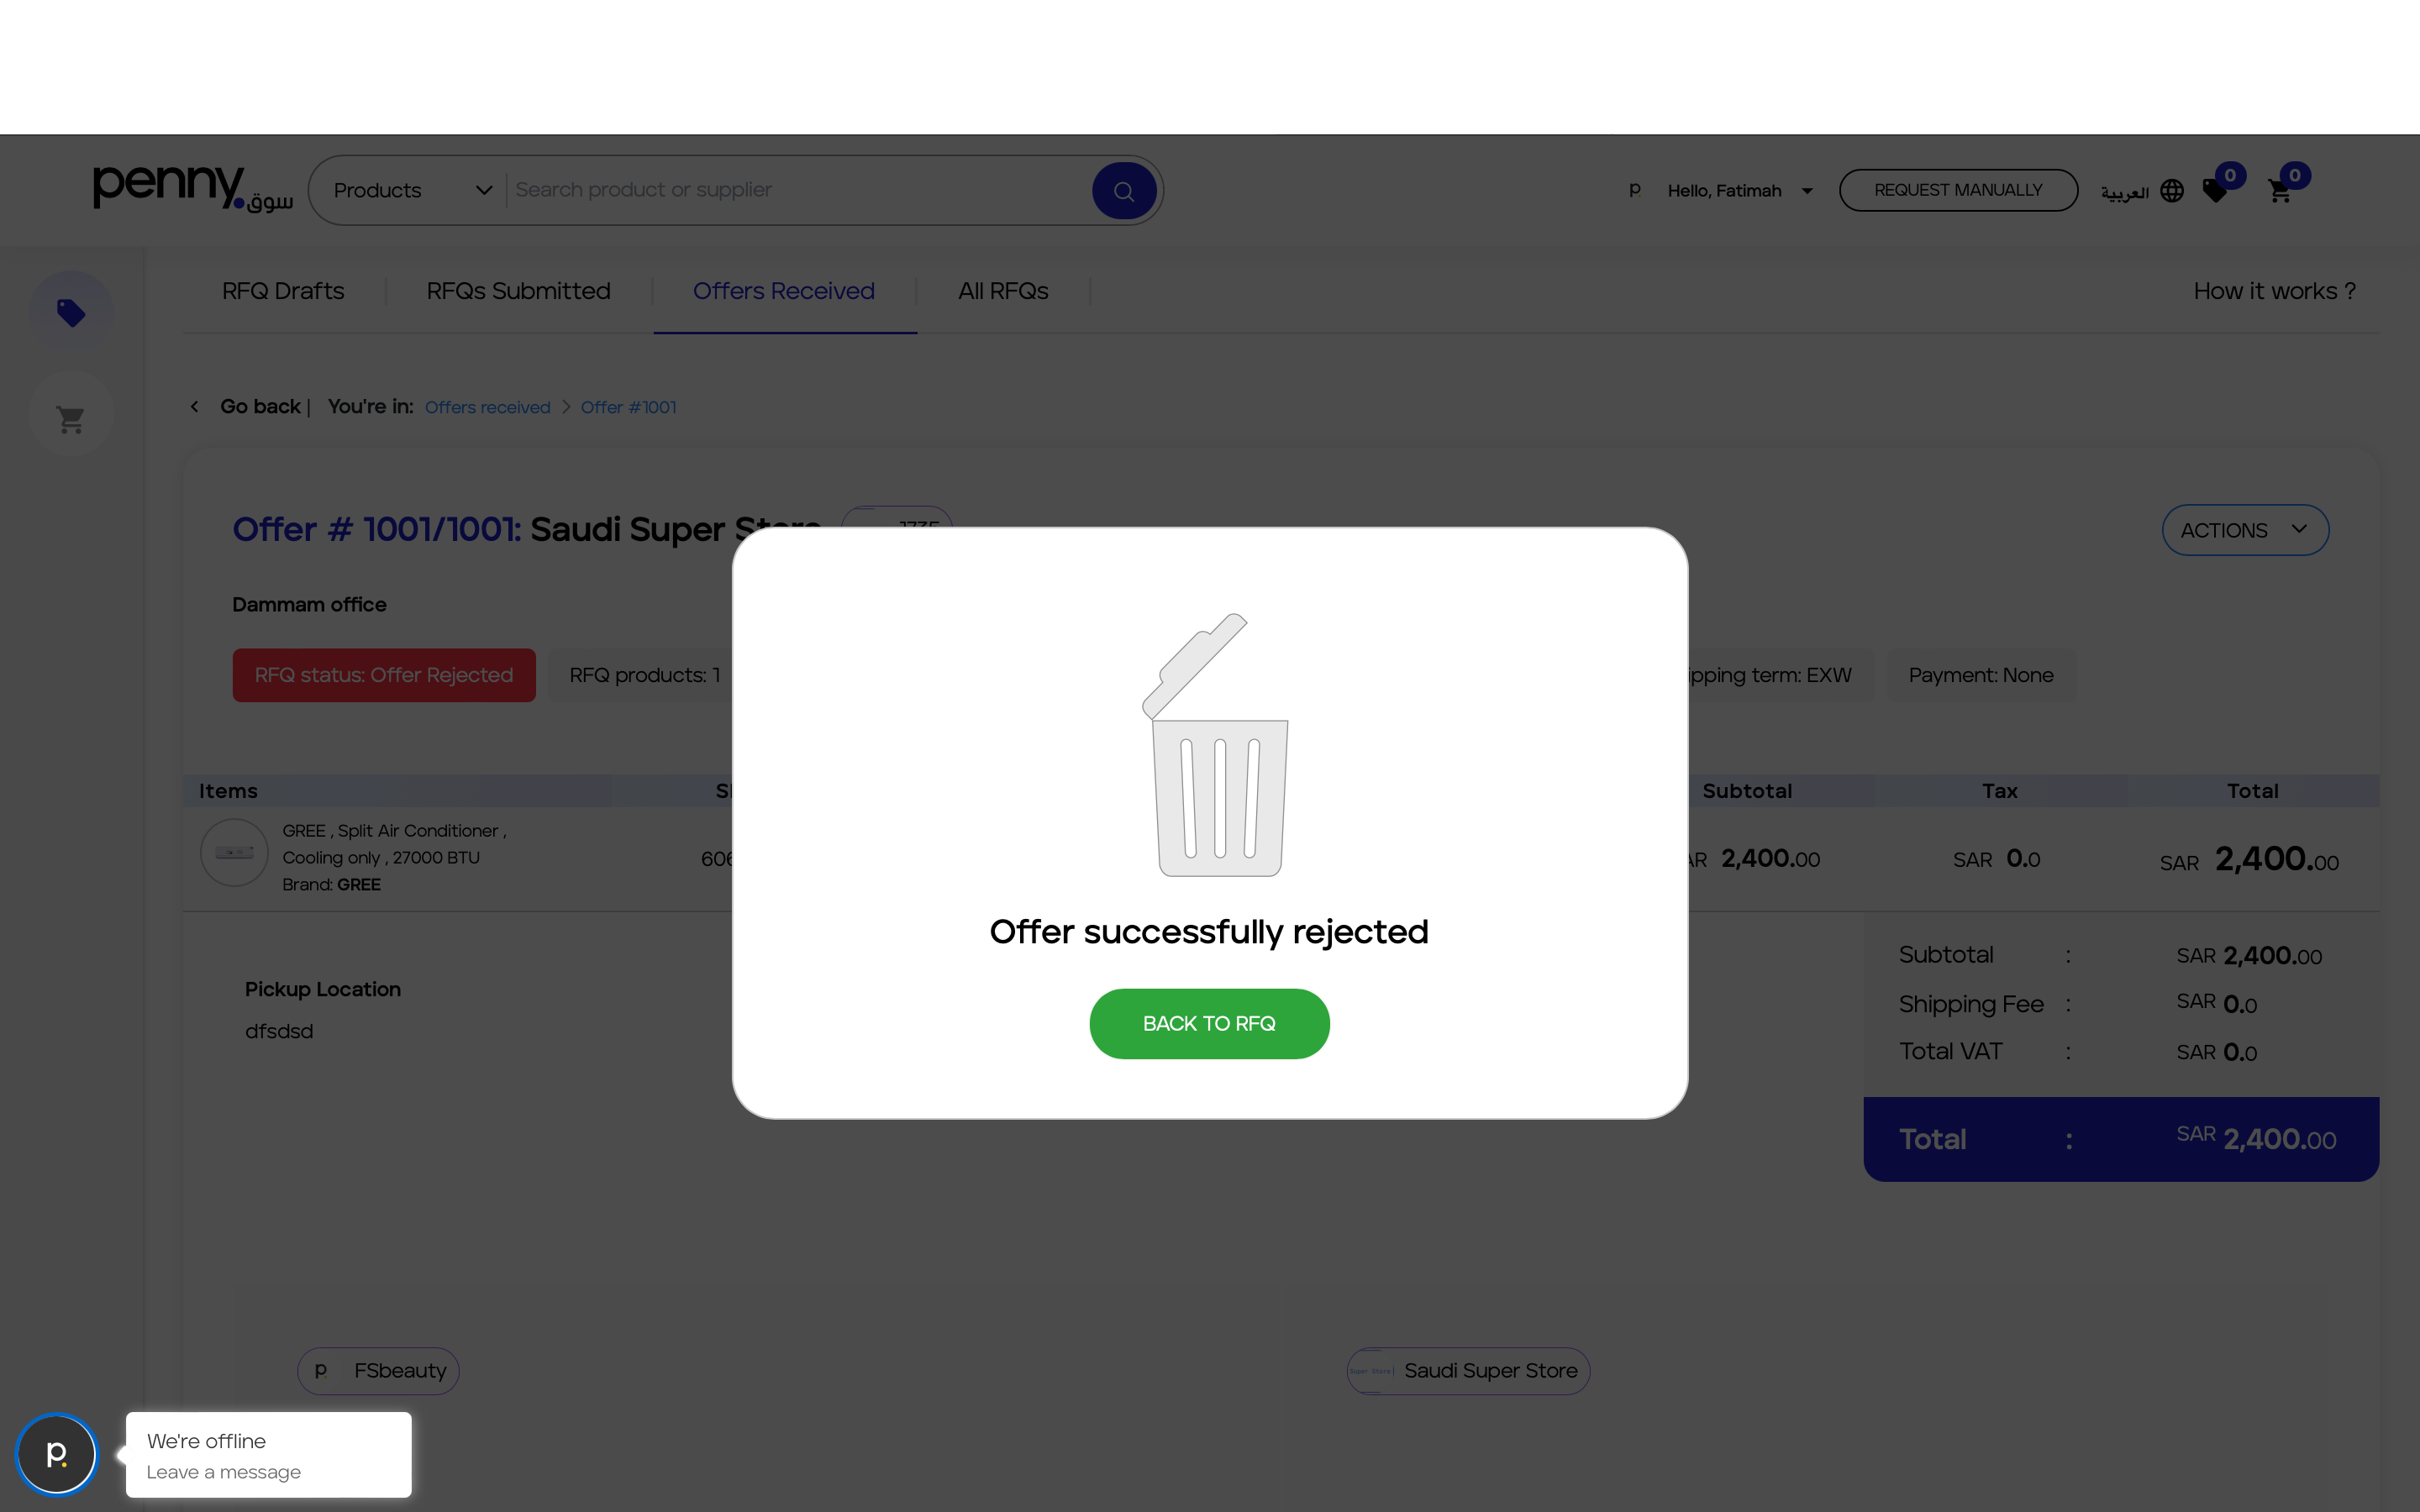The image size is (2420, 1512).
Task: Click the Items column header
Action: tap(228, 791)
